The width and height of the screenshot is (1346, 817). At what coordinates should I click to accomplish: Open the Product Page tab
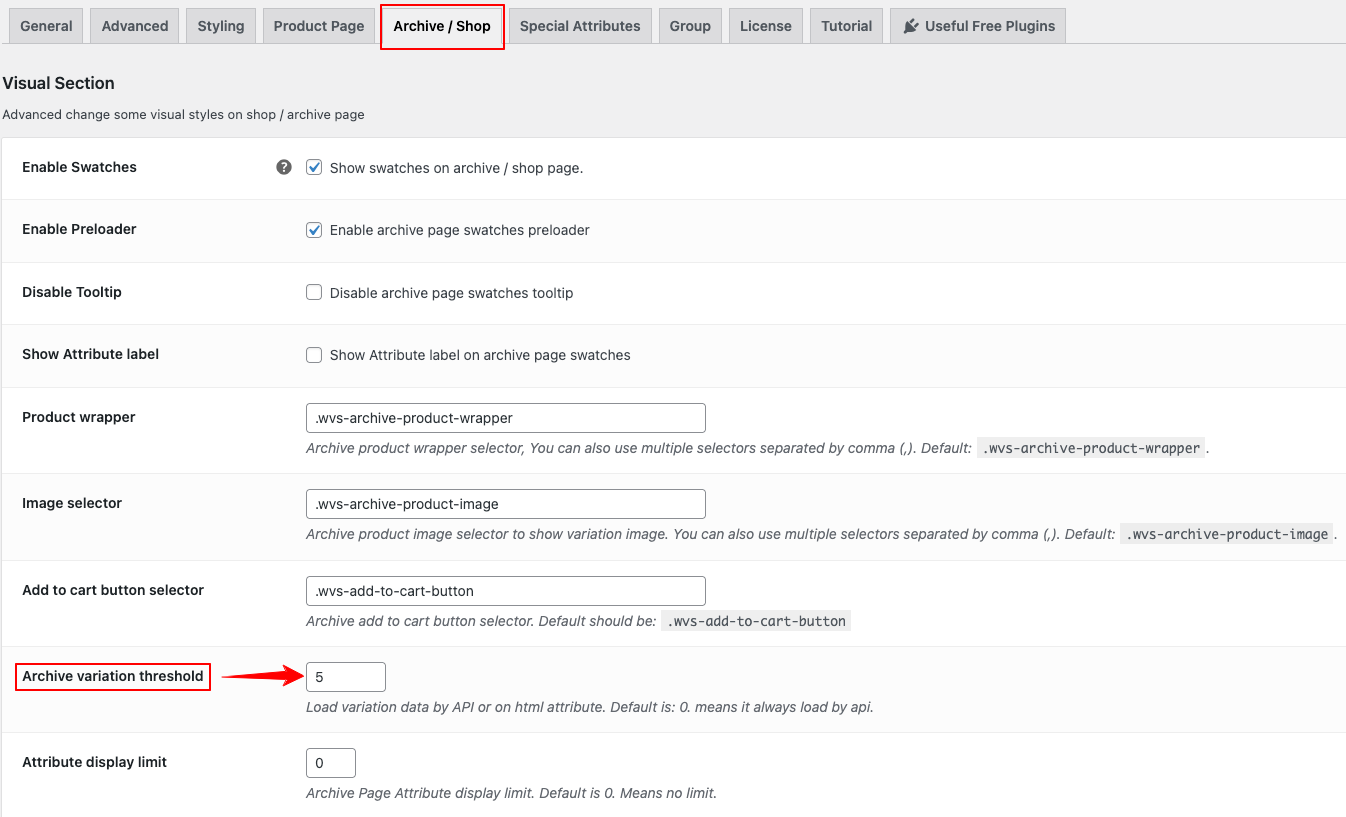point(318,25)
